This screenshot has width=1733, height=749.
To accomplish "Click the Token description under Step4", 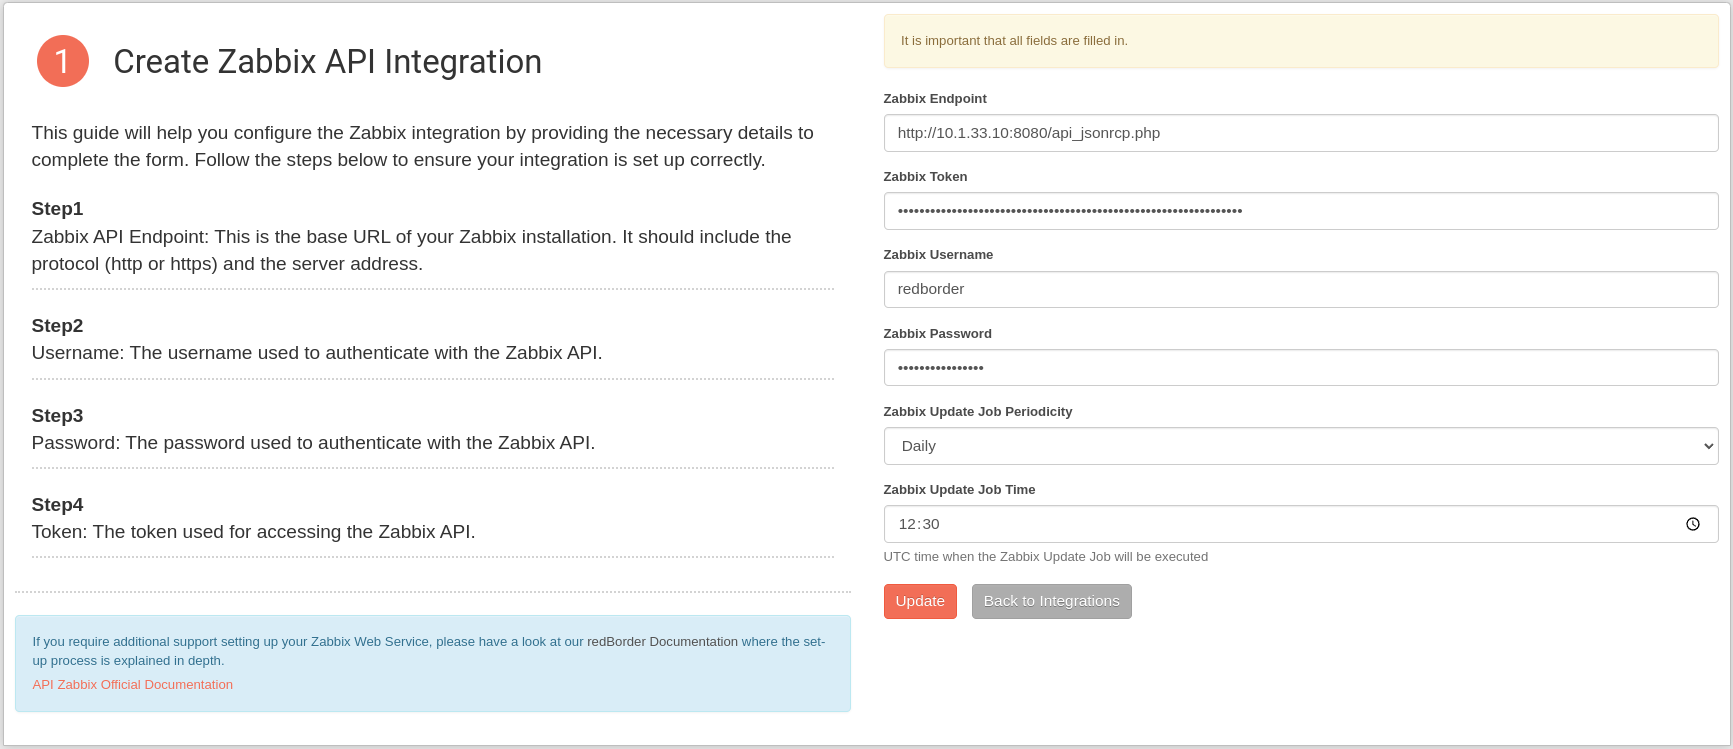I will (x=253, y=532).
